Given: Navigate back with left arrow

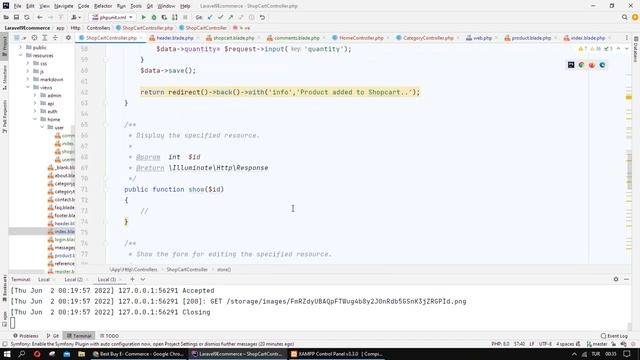Looking at the screenshot, I should (40, 18).
